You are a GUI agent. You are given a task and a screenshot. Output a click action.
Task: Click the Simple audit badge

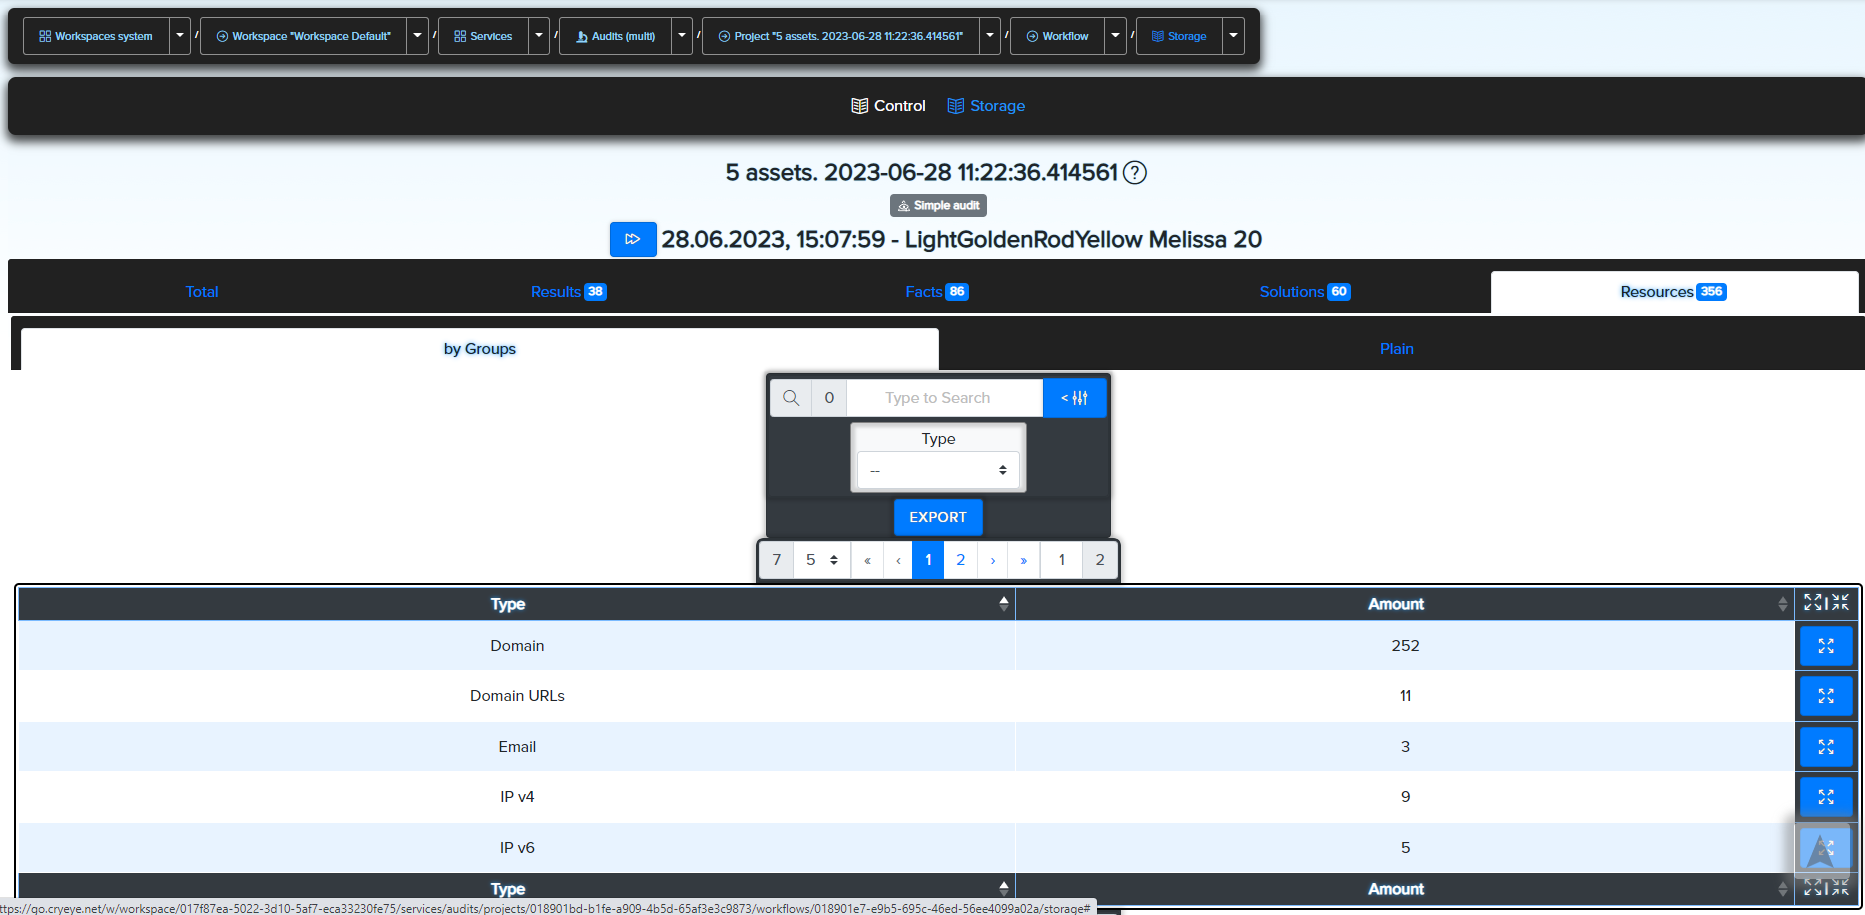point(938,205)
